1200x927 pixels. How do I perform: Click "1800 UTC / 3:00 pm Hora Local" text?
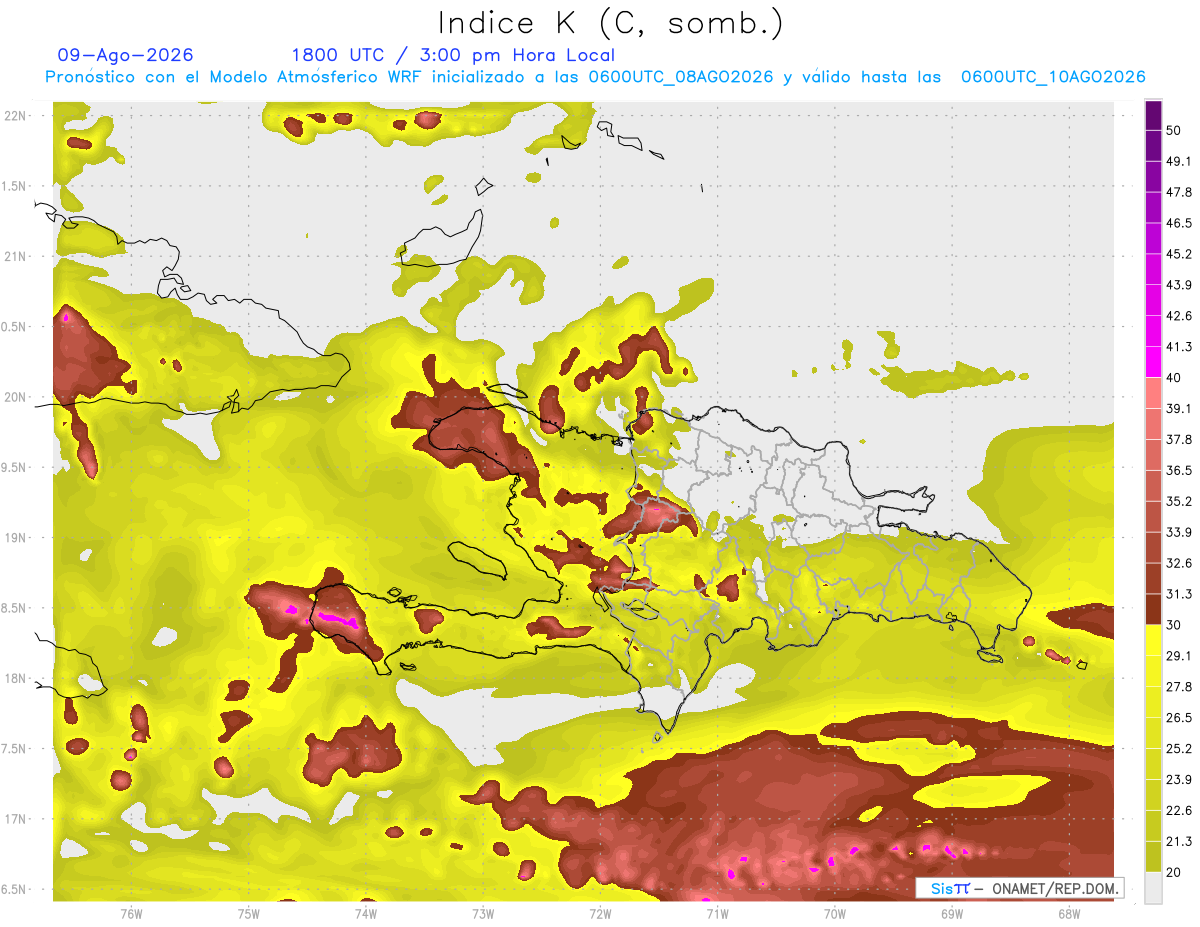click(453, 55)
